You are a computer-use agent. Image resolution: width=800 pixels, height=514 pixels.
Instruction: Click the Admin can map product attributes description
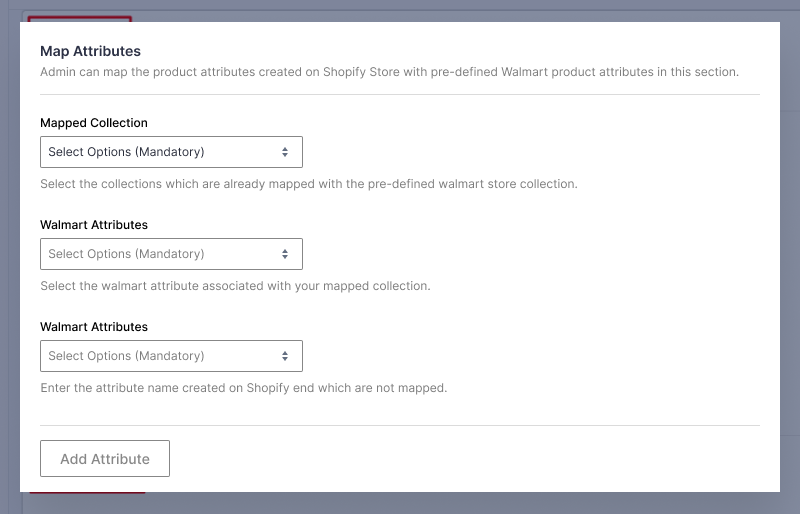pyautogui.click(x=389, y=72)
